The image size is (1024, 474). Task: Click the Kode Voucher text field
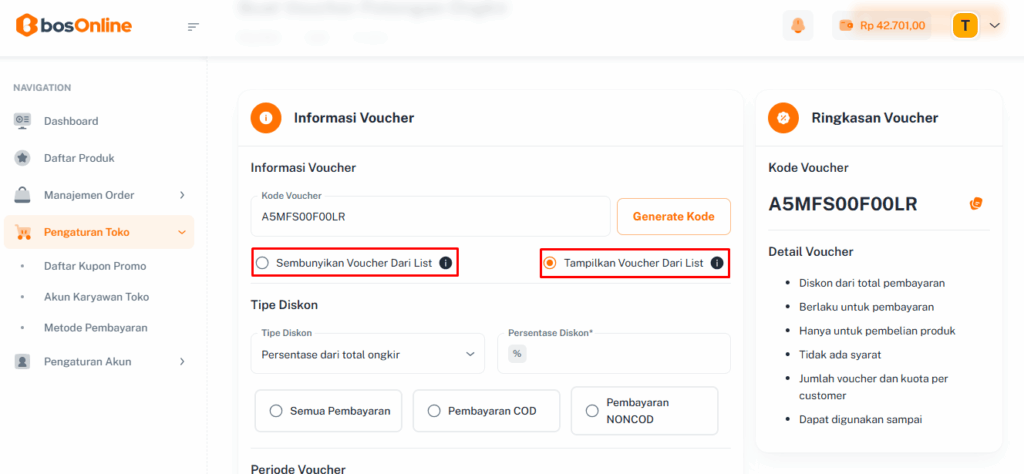click(430, 216)
